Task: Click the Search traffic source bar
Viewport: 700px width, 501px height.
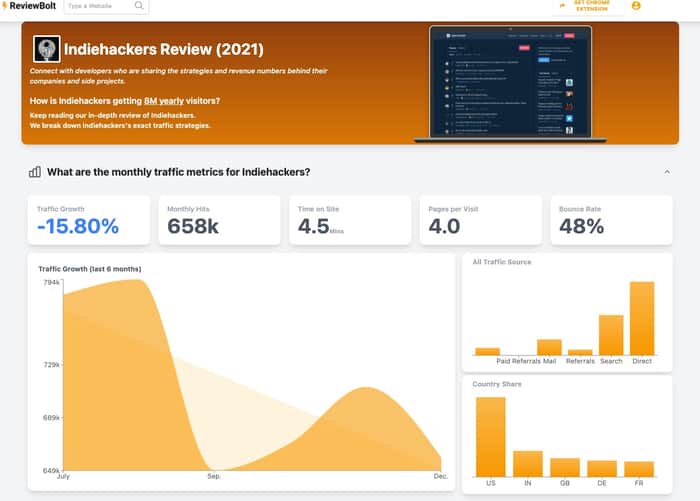Action: (611, 335)
